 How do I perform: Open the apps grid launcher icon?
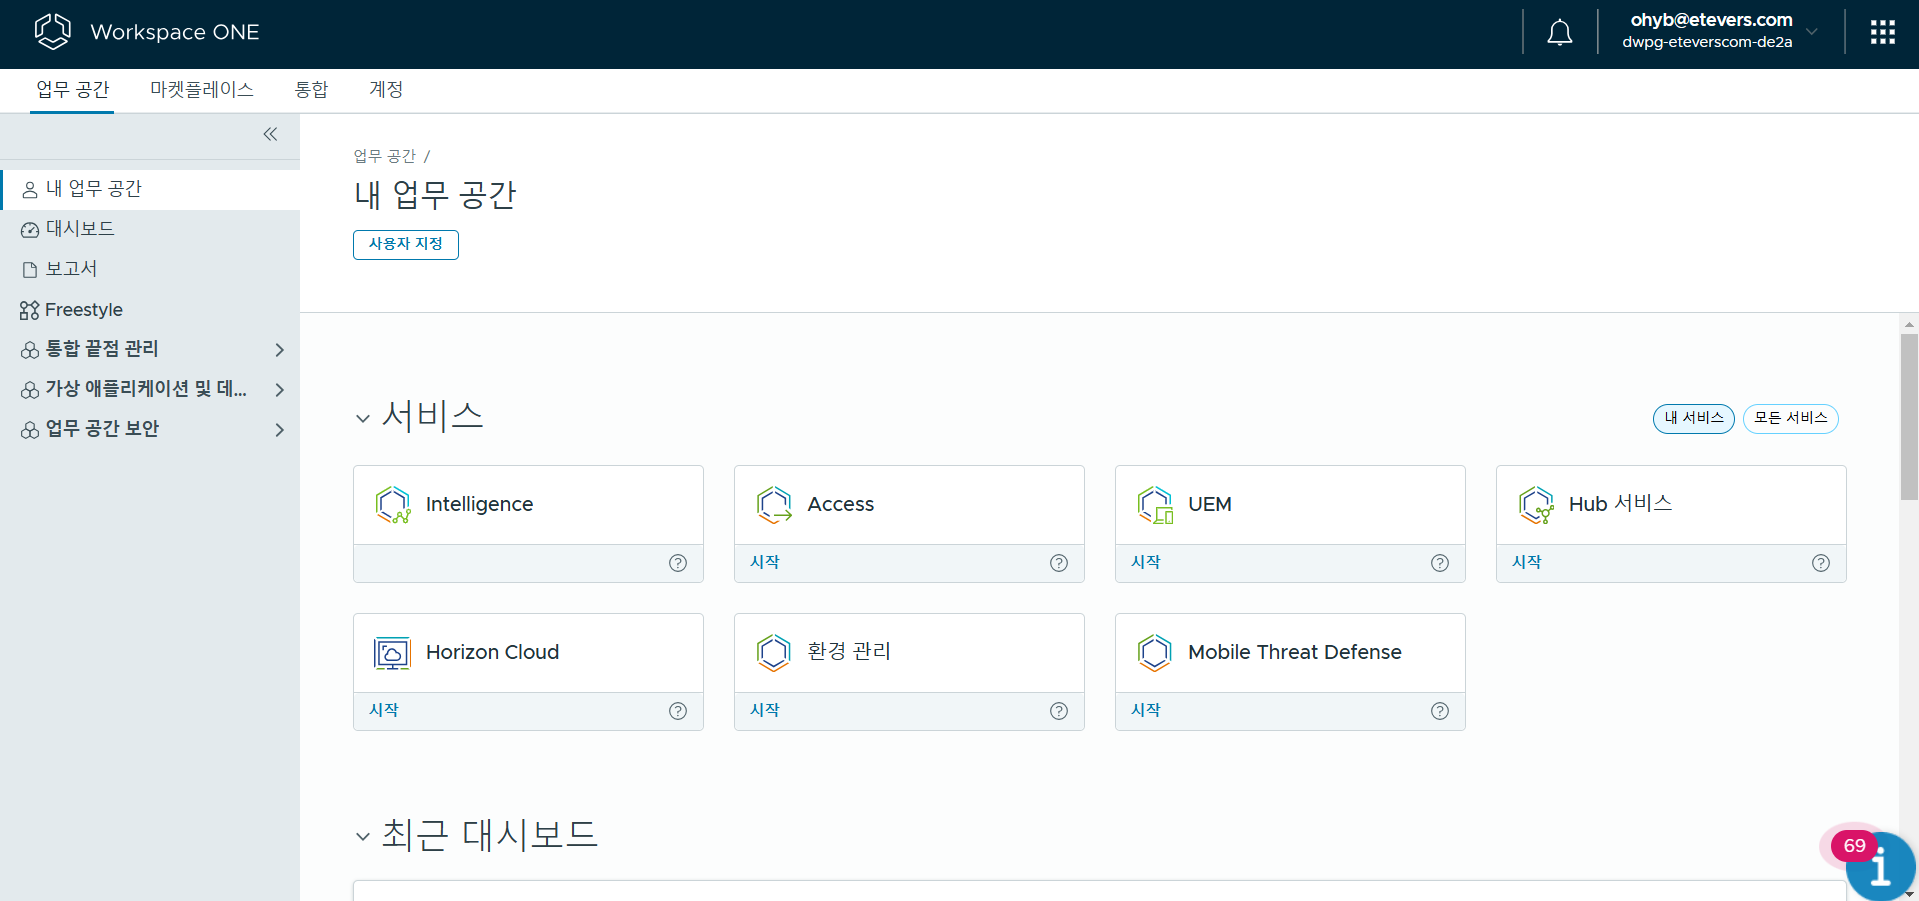[1882, 33]
